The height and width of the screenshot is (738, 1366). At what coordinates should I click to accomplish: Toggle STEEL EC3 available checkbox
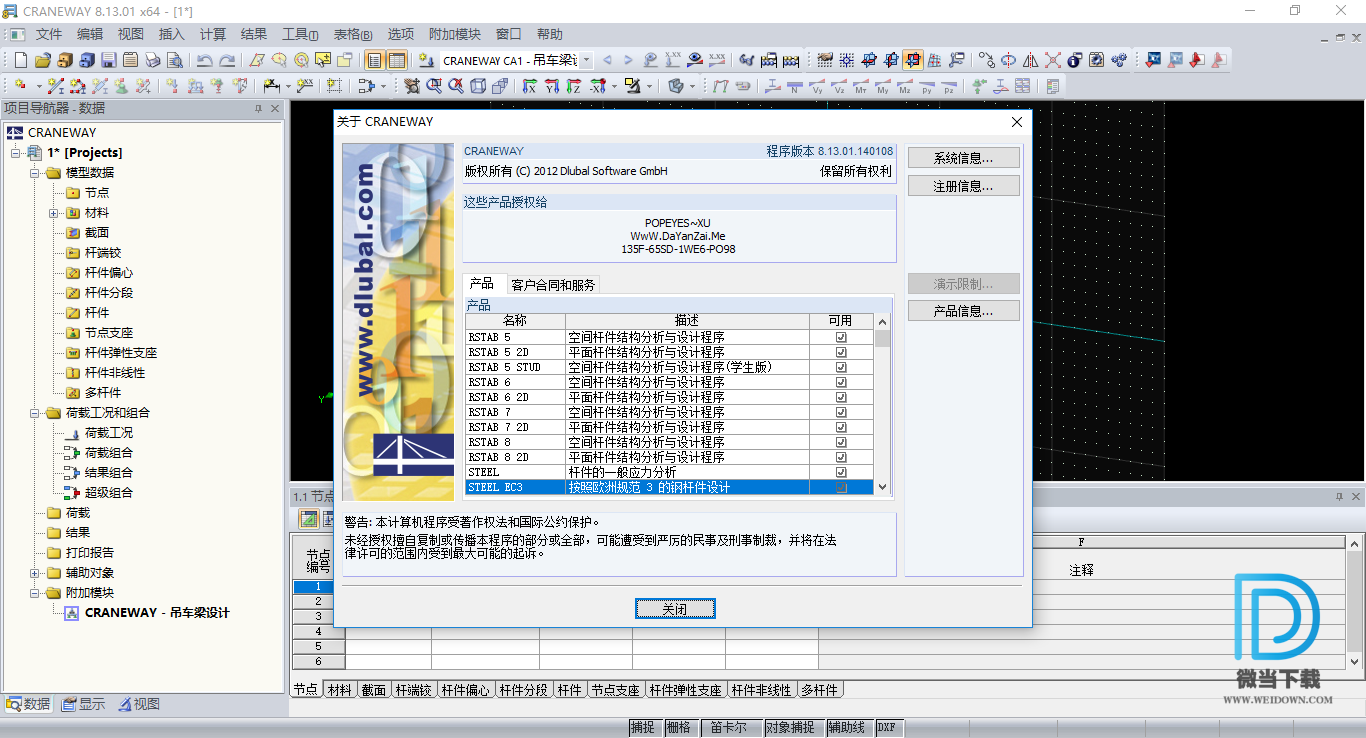pyautogui.click(x=841, y=487)
